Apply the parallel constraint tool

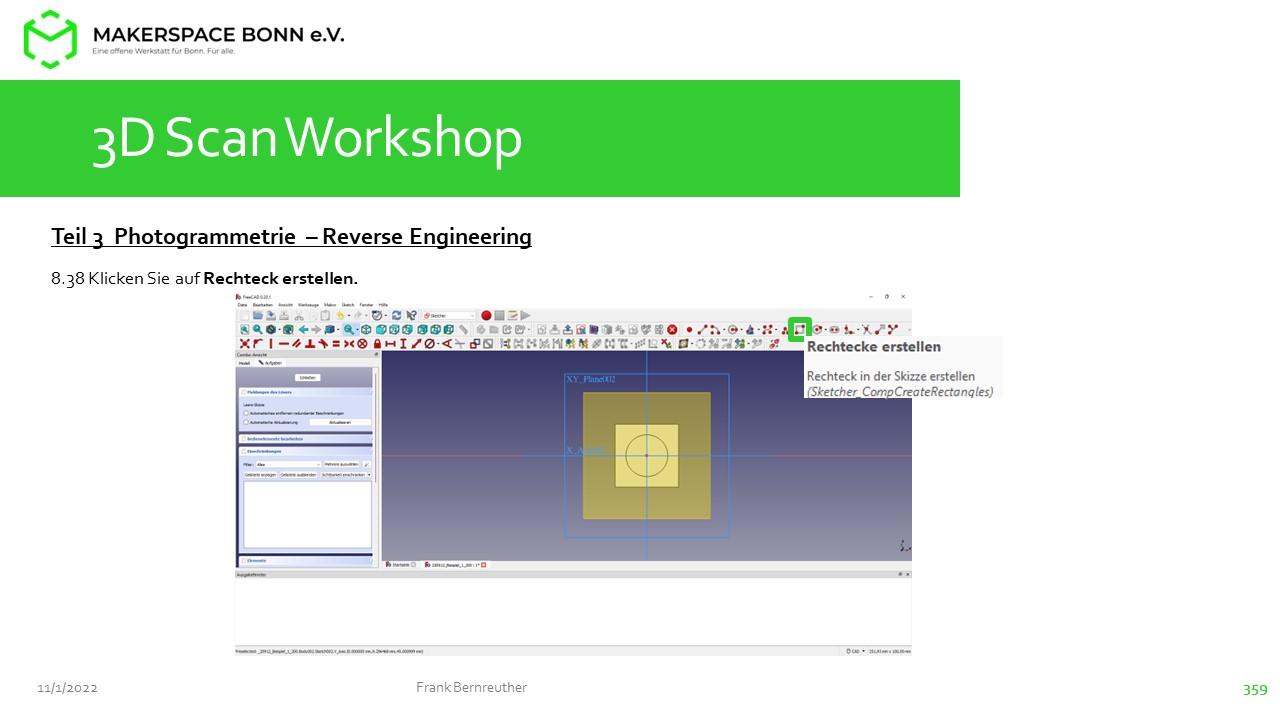(297, 344)
